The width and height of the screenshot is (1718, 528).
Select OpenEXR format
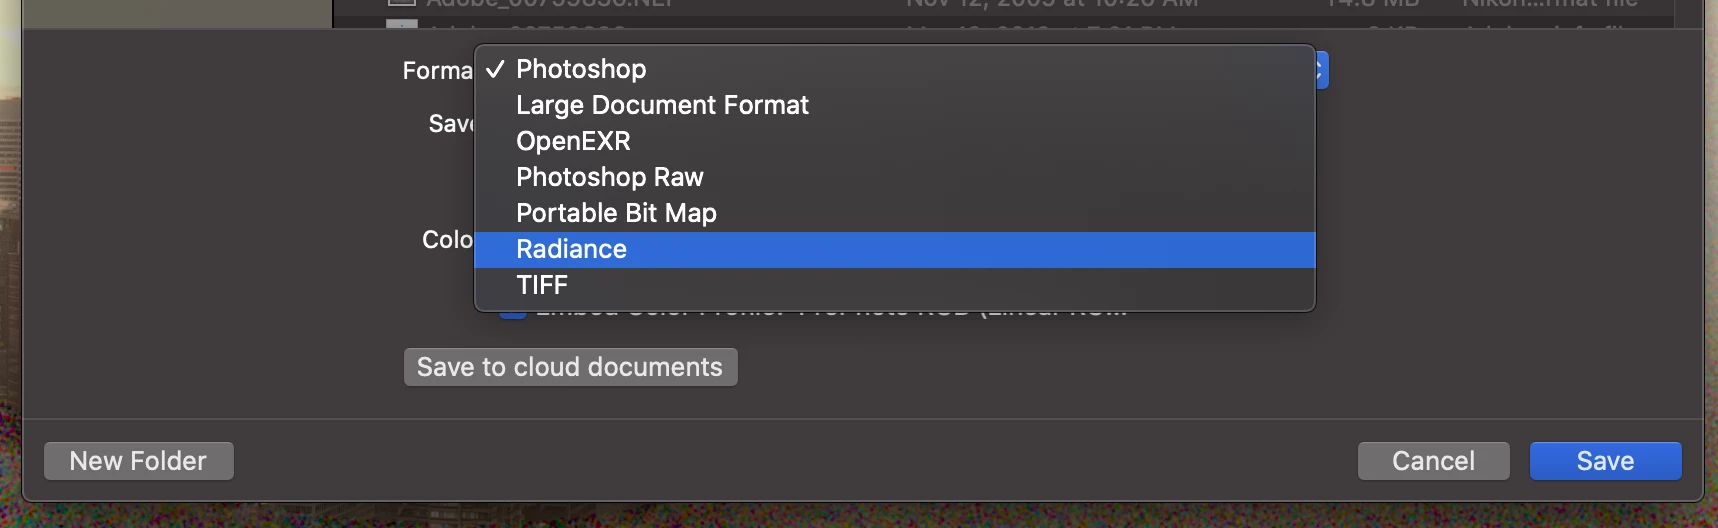tap(894, 141)
